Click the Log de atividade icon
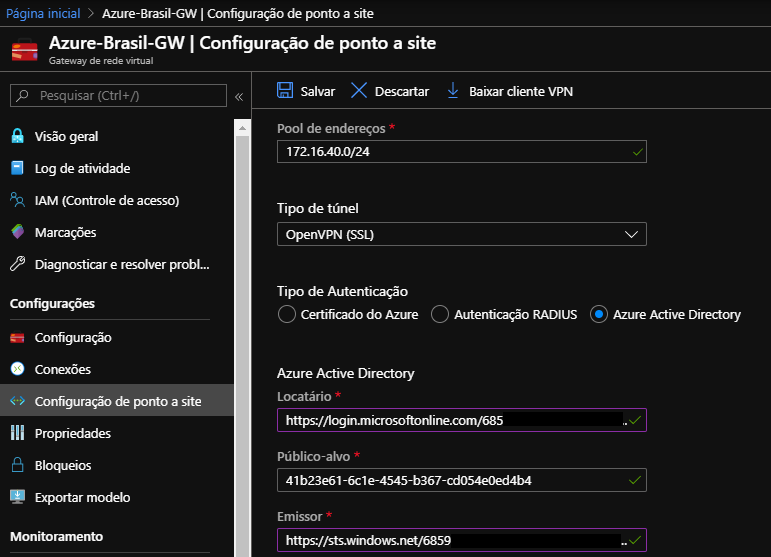Image resolution: width=771 pixels, height=557 pixels. [x=17, y=168]
